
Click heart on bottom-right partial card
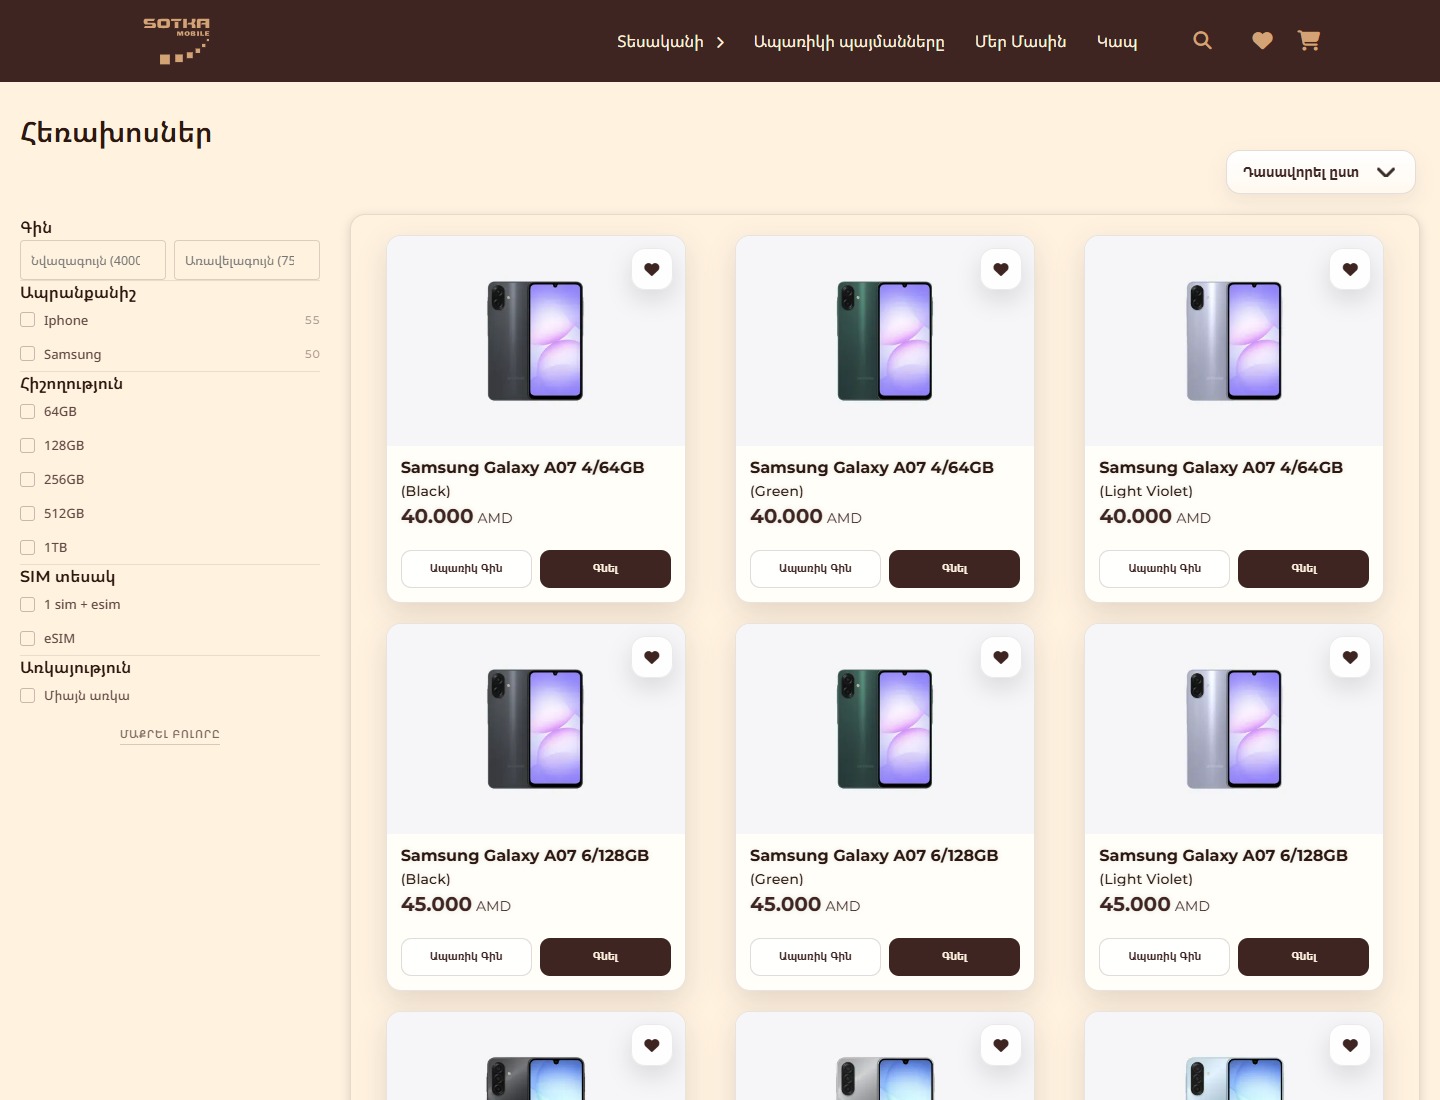[1350, 1045]
